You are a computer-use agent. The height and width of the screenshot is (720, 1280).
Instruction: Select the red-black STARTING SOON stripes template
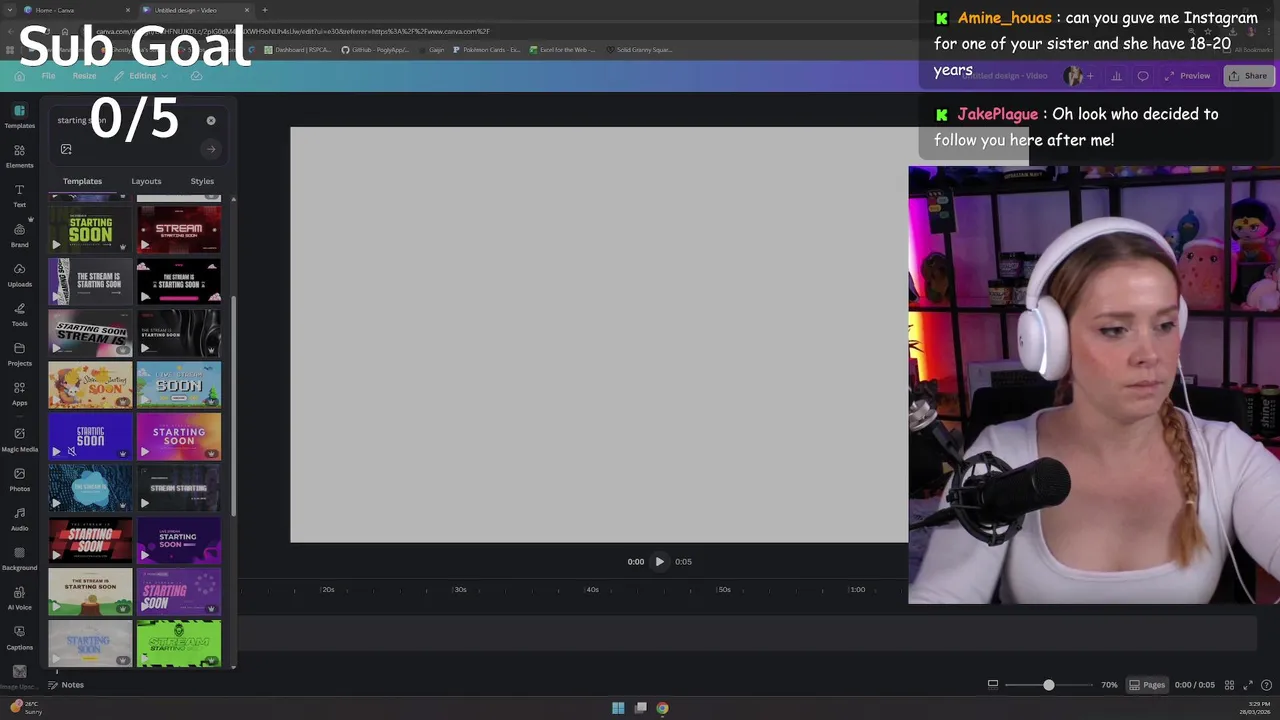point(90,541)
